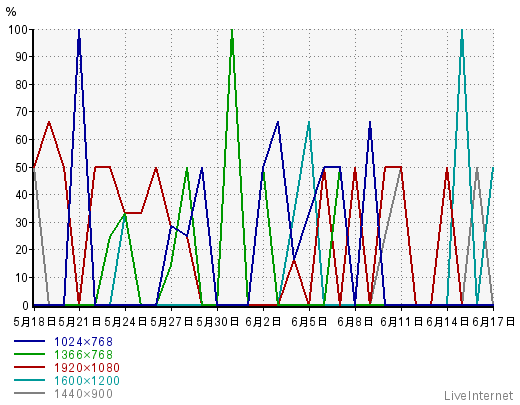
Task: Click the 50 value on y-axis
Action: [x=21, y=167]
